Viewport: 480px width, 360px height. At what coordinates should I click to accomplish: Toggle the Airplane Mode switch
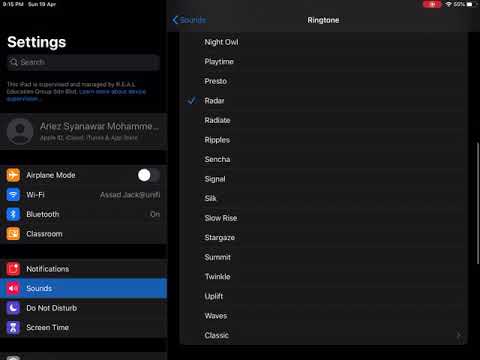click(149, 175)
